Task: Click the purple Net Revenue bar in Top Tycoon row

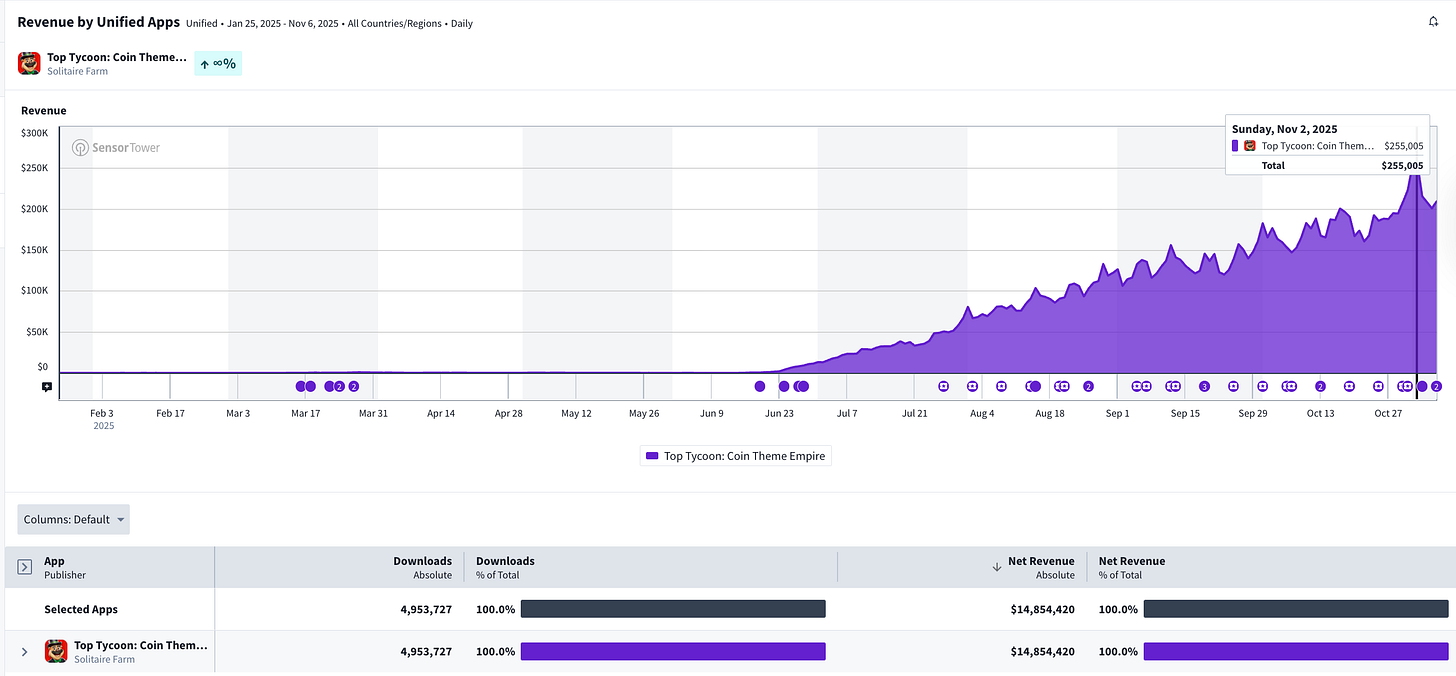Action: [1296, 651]
